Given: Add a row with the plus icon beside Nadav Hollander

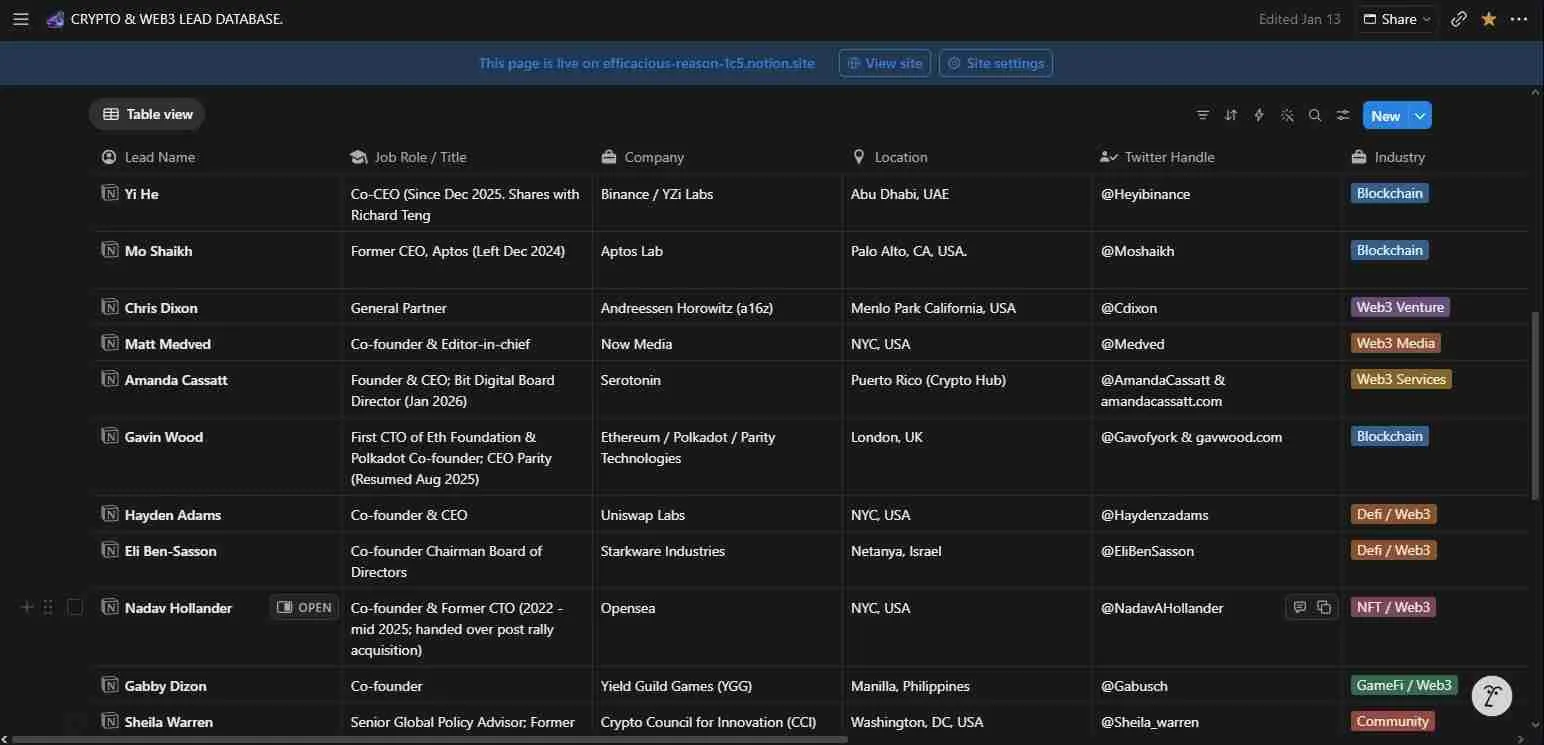Looking at the screenshot, I should click(27, 607).
